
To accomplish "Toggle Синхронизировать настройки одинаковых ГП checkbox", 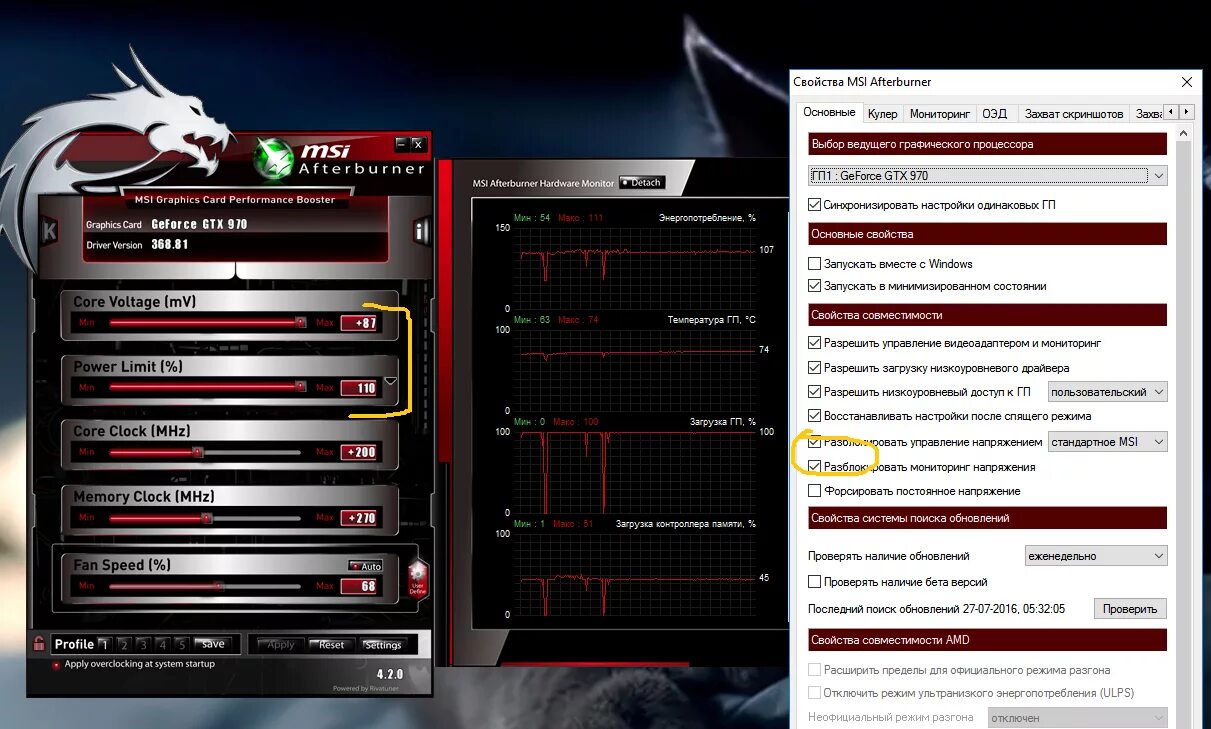I will 814,205.
